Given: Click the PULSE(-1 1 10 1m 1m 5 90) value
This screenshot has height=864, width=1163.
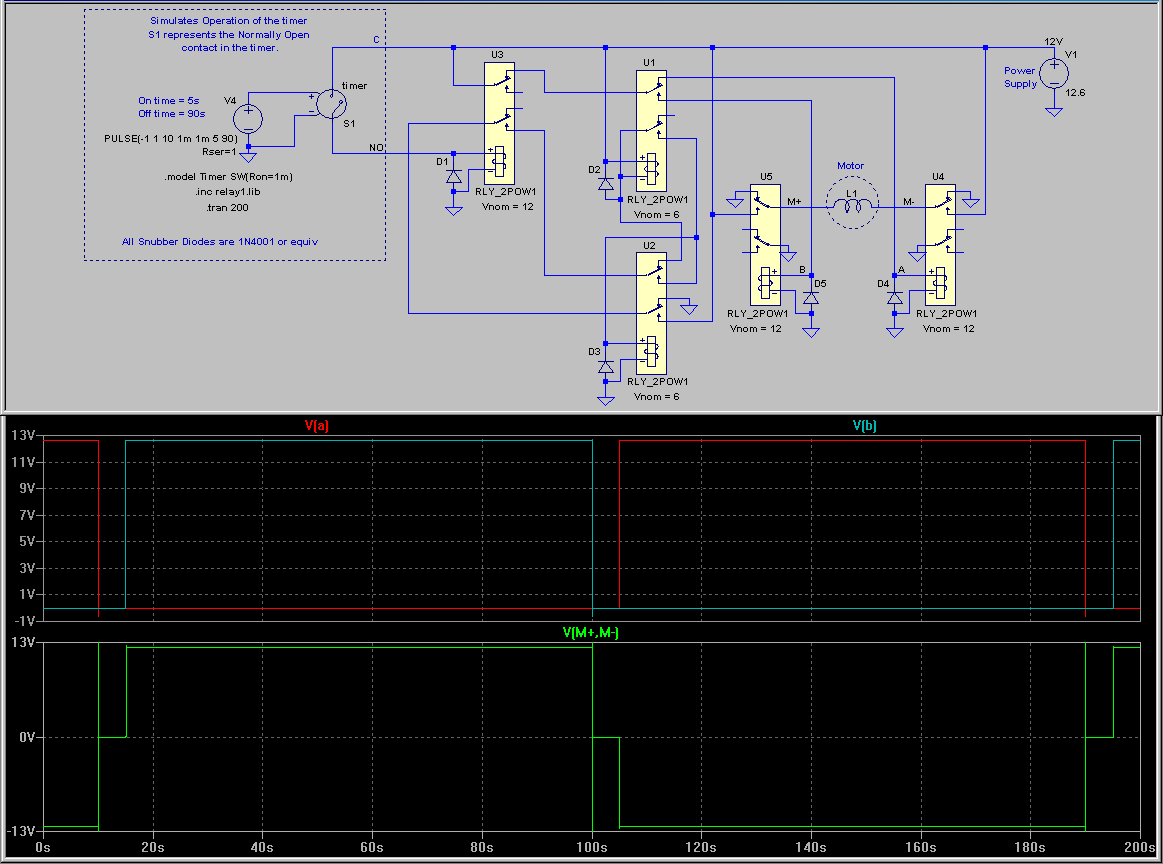Looking at the screenshot, I should pyautogui.click(x=171, y=139).
